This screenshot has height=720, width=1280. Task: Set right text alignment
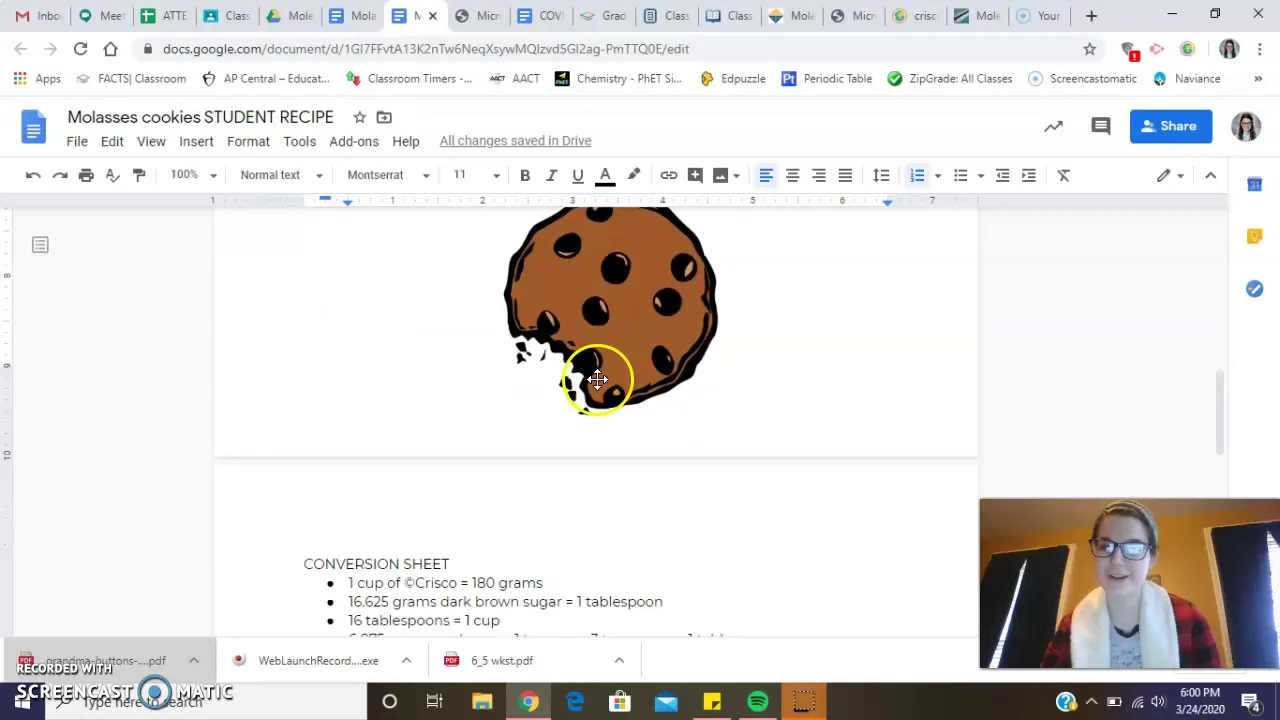818,175
